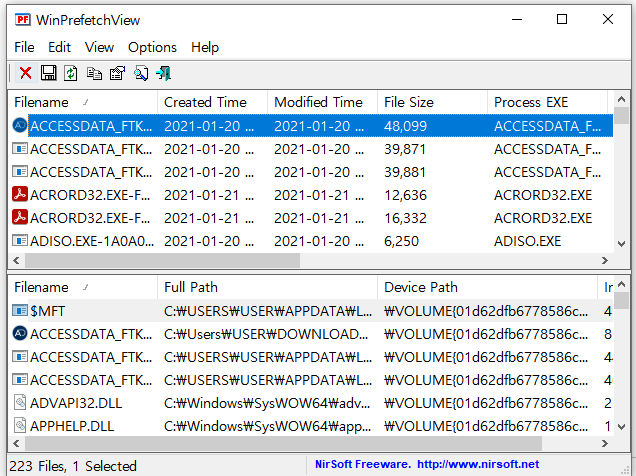Click the WinPrefetchView PF title bar icon
This screenshot has height=476, width=636.
[x=22, y=19]
